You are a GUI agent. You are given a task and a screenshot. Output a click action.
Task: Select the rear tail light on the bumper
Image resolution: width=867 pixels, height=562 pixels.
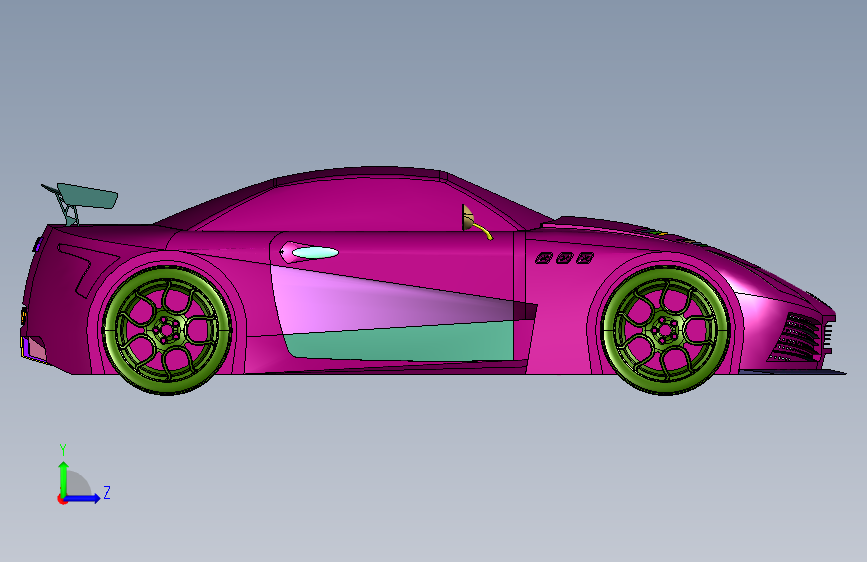click(33, 349)
